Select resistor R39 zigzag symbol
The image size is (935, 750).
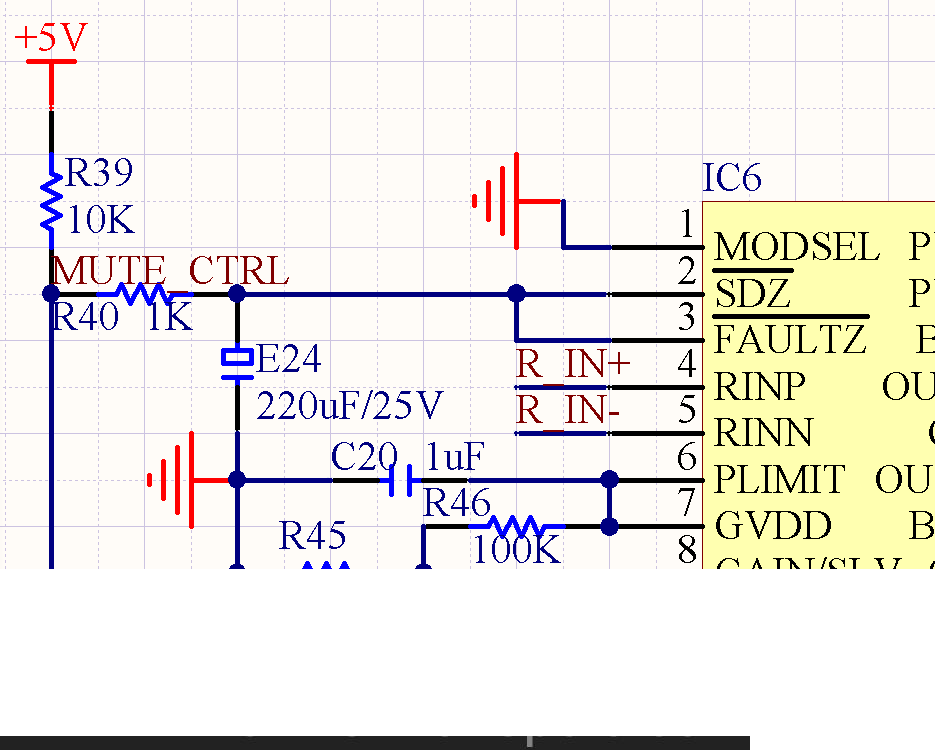[x=51, y=201]
